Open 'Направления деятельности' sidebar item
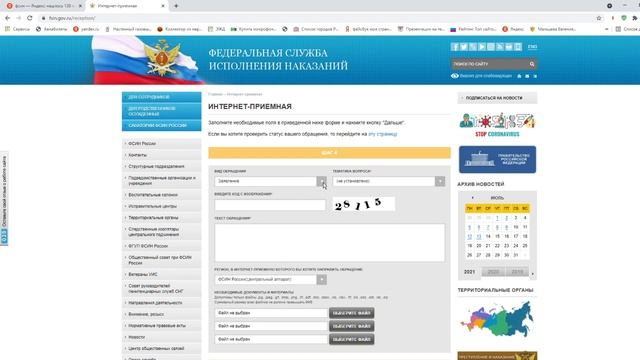This screenshot has width=640, height=360. [162, 303]
